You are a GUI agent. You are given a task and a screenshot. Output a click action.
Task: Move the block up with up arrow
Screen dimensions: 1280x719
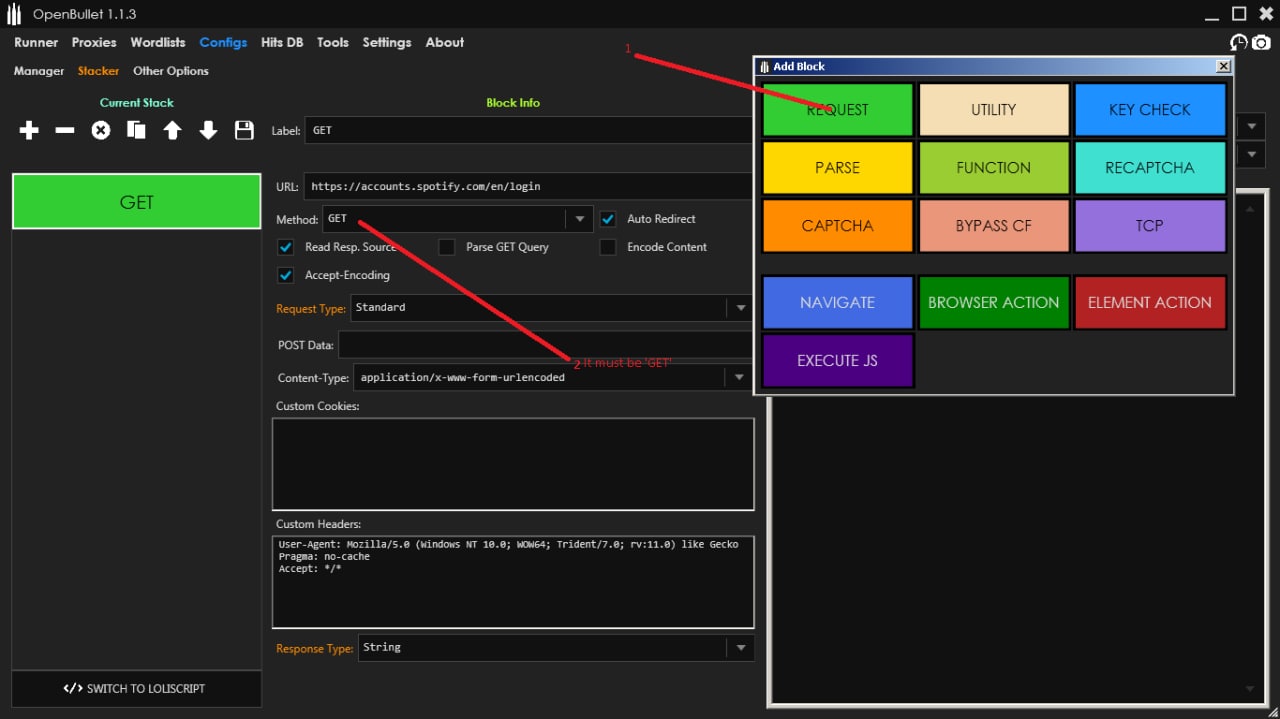(172, 130)
